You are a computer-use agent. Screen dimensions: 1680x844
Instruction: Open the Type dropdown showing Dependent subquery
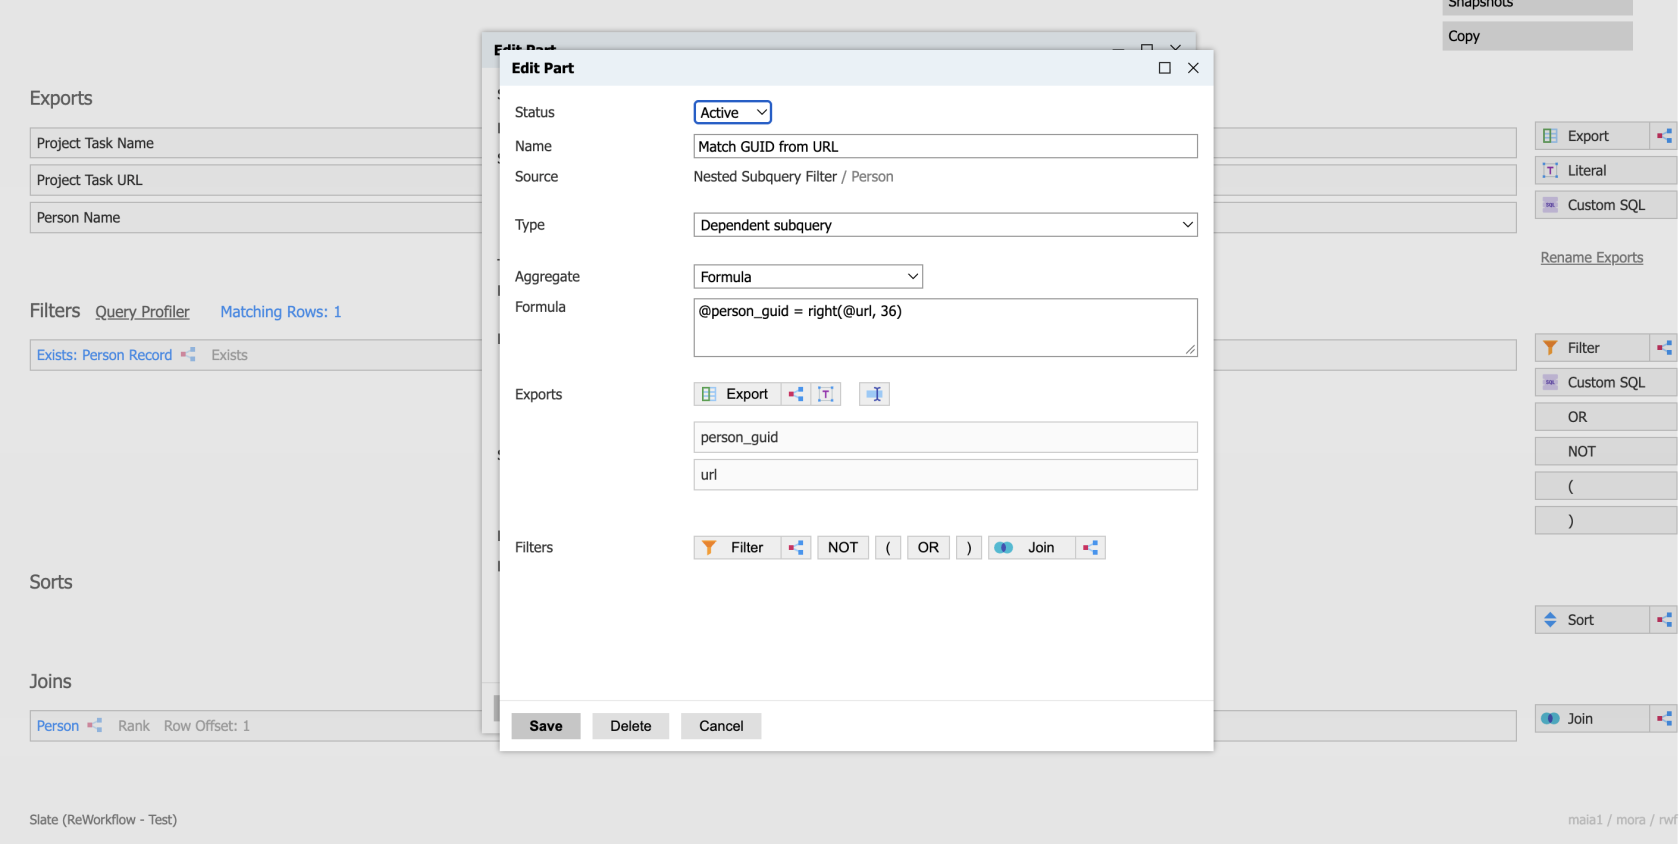[945, 225]
